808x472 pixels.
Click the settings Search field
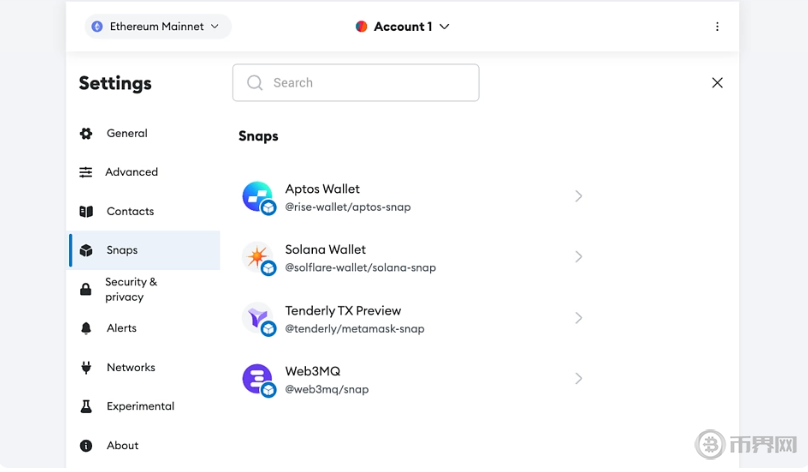click(x=356, y=83)
